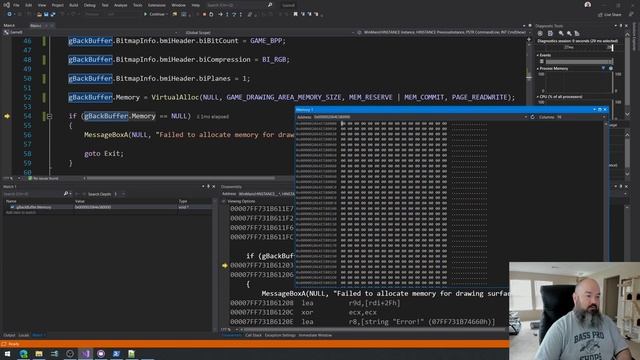This screenshot has width=640, height=360.
Task: Click the Step Into arrow icon
Action: (x=227, y=14)
